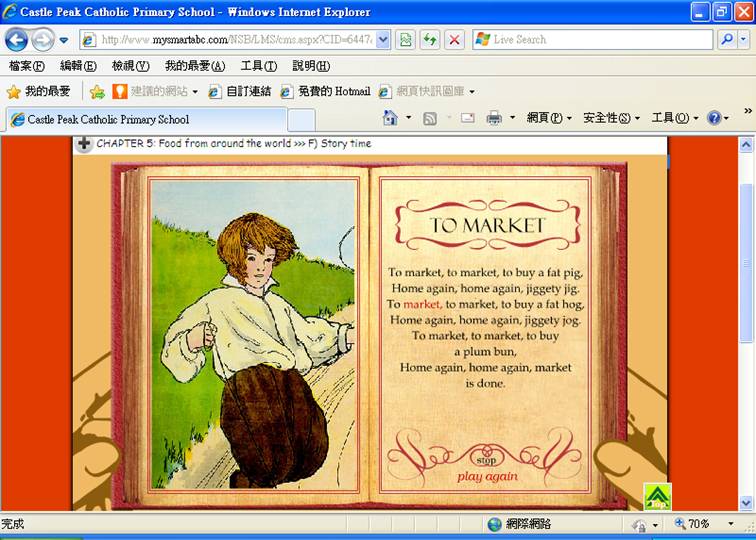Open the 工具(O) command bar menu
The height and width of the screenshot is (540, 756).
675,118
